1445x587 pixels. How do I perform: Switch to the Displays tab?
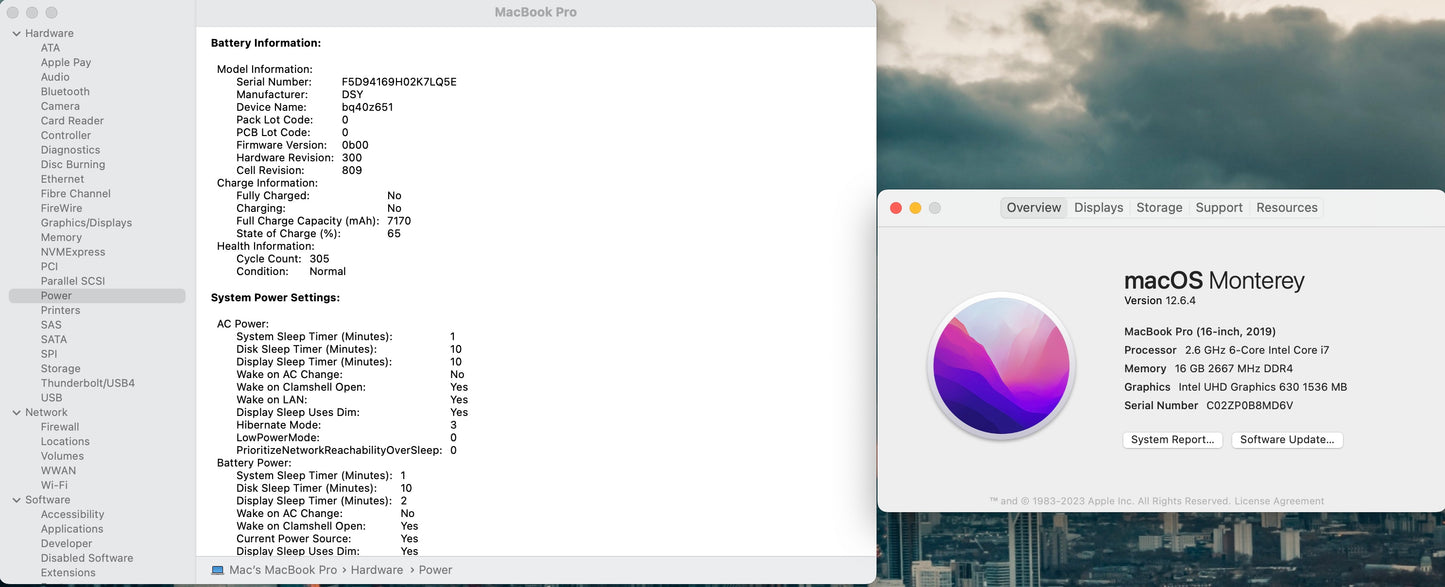tap(1098, 208)
